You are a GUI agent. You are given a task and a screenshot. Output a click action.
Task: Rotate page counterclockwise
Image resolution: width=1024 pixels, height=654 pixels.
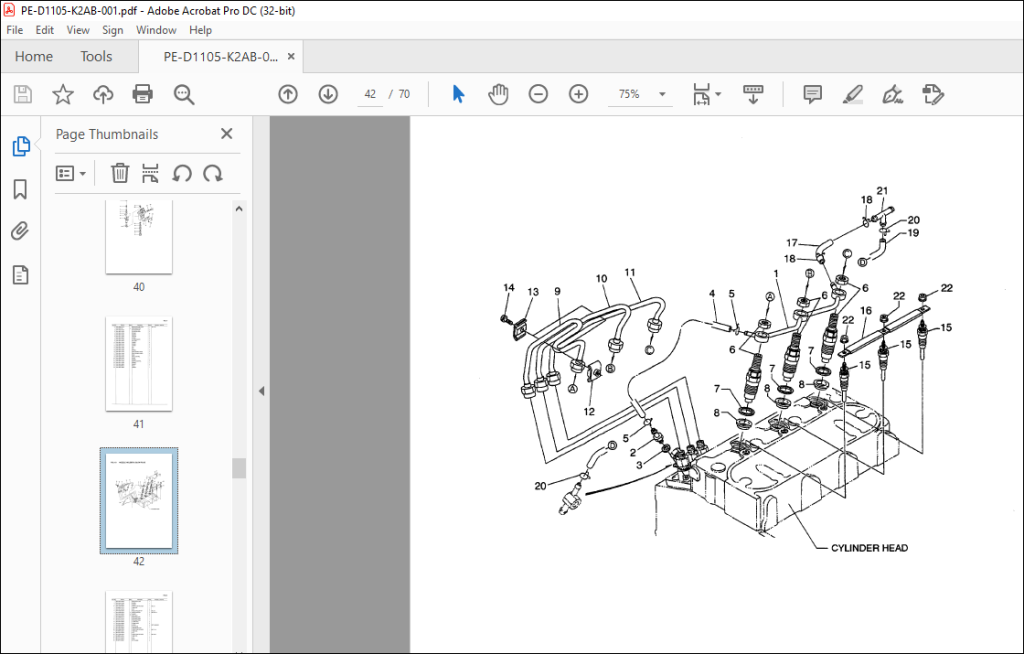pyautogui.click(x=182, y=173)
